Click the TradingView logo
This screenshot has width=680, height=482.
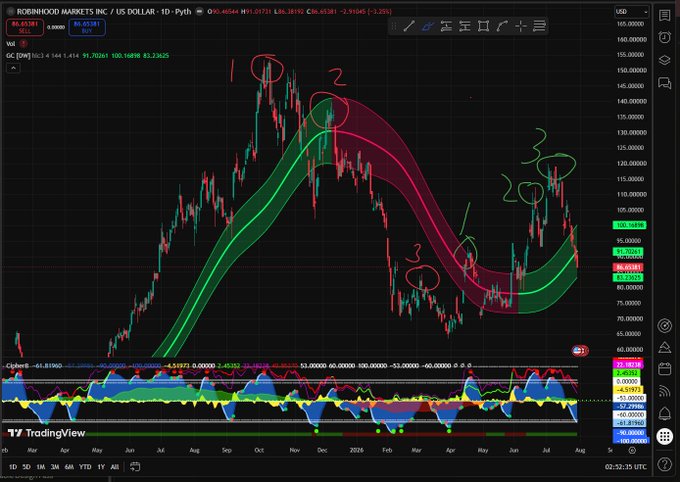pyautogui.click(x=46, y=433)
